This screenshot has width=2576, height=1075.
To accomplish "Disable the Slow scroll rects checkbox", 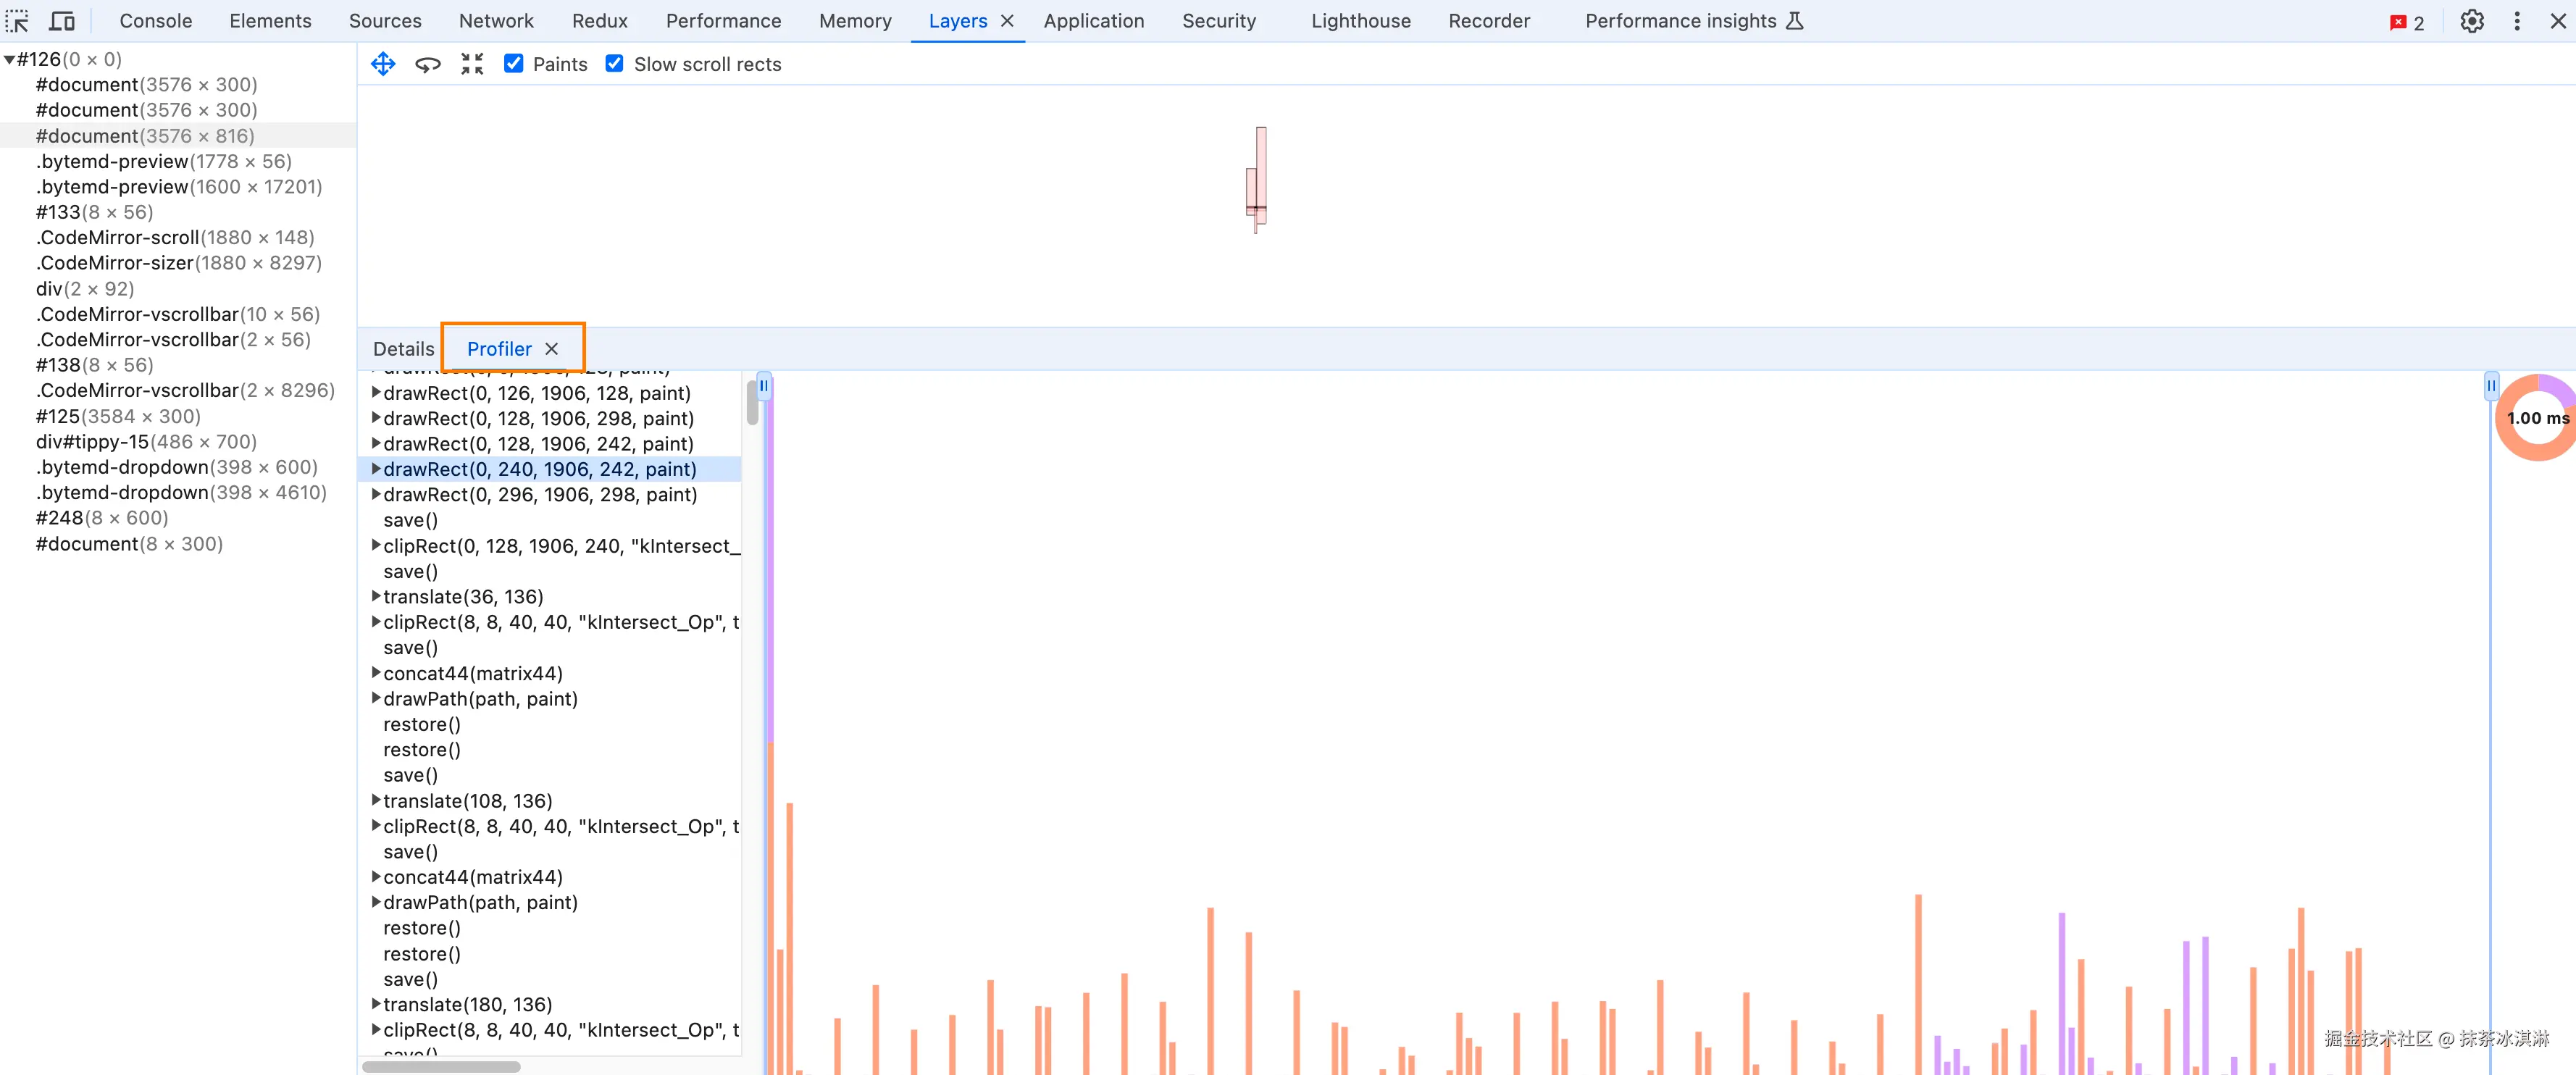I will coord(615,64).
